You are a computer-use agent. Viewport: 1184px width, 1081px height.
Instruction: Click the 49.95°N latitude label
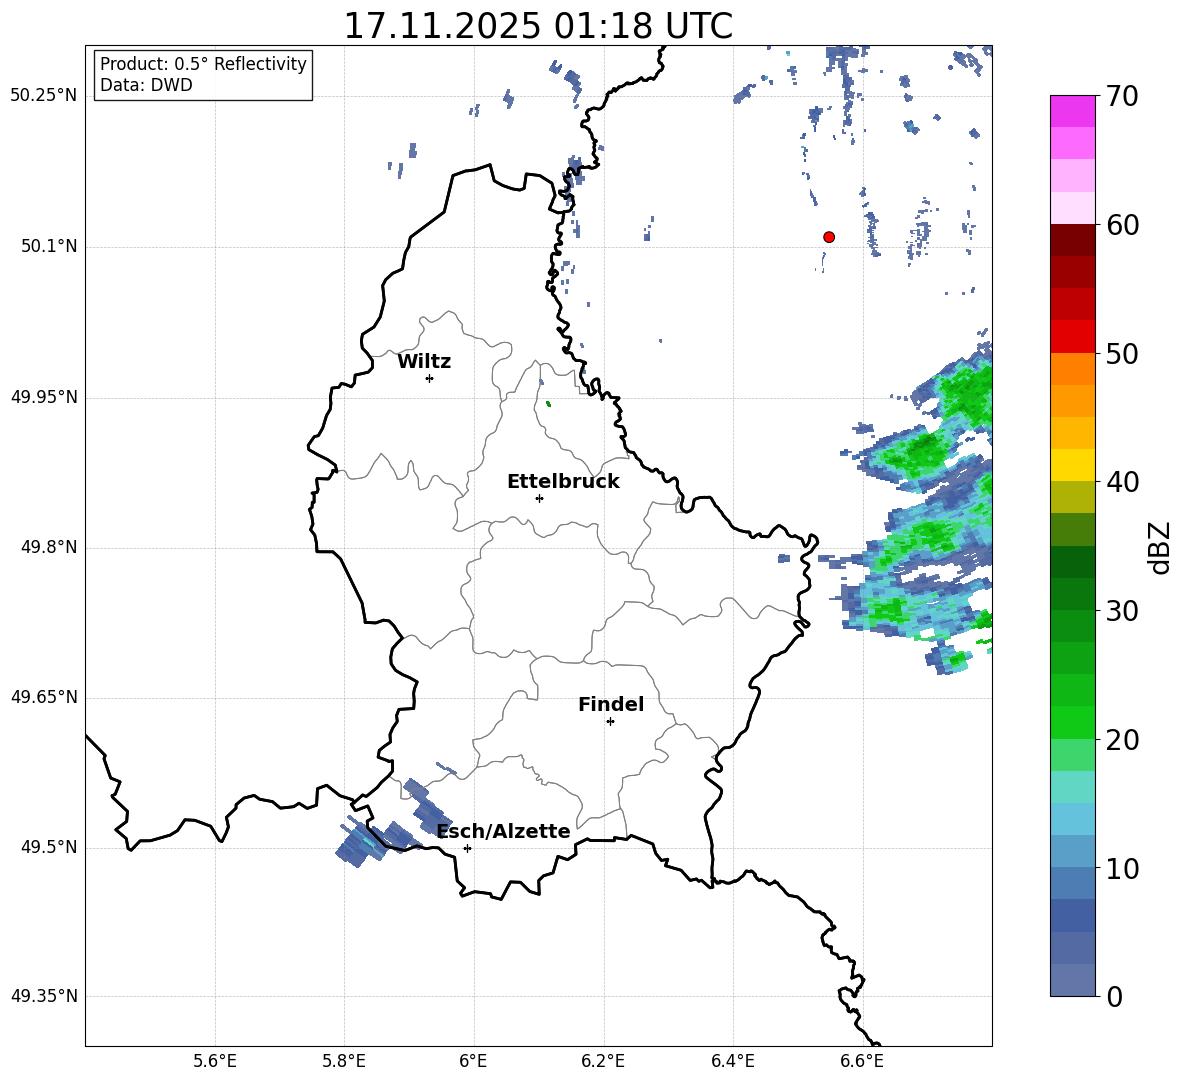(x=44, y=397)
